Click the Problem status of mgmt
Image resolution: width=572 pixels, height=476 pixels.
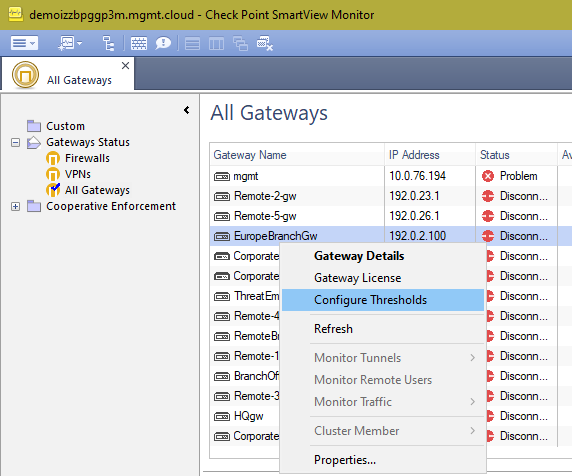coord(518,176)
